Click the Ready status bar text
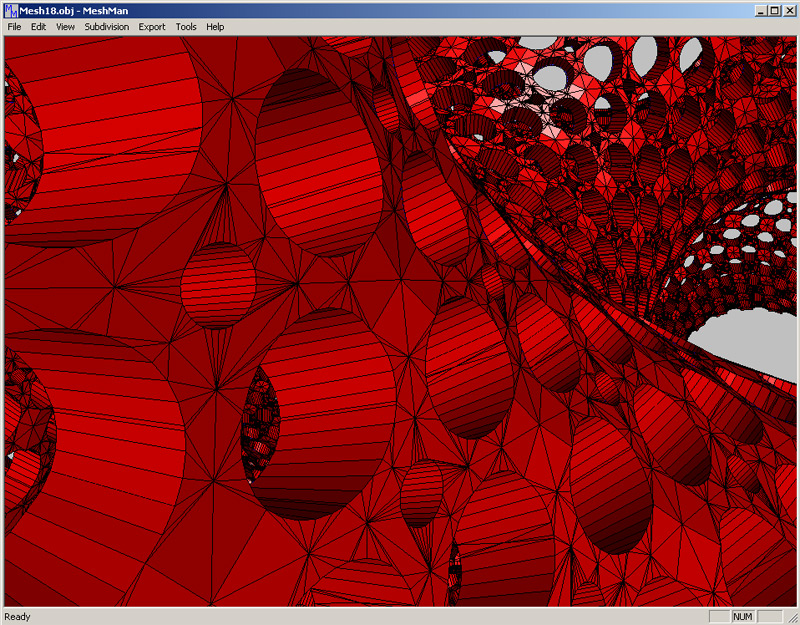The width and height of the screenshot is (800, 625). coord(18,617)
